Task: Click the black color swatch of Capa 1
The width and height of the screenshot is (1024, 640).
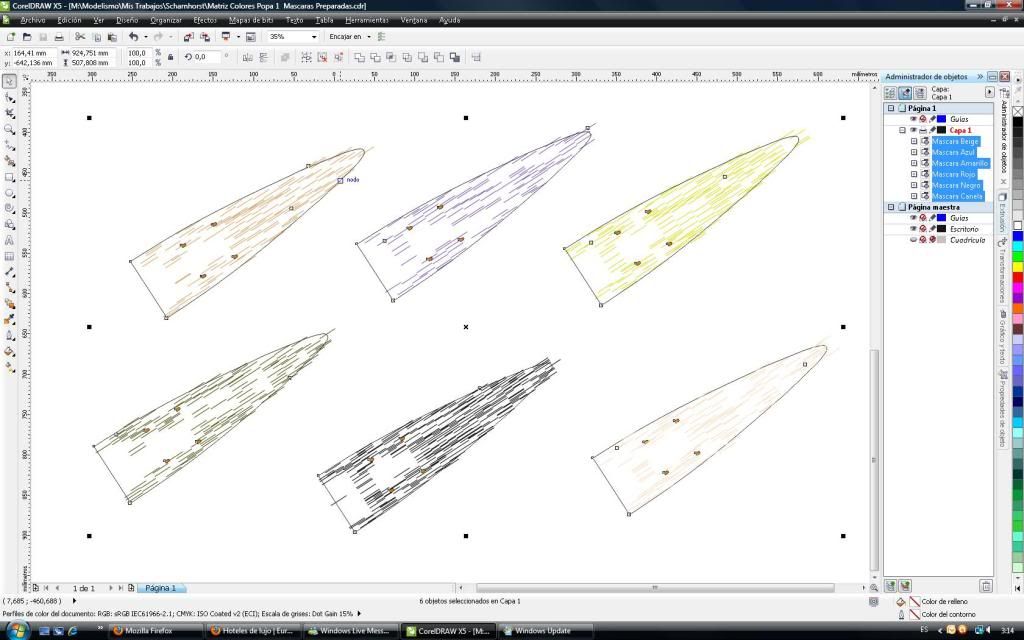Action: [942, 130]
